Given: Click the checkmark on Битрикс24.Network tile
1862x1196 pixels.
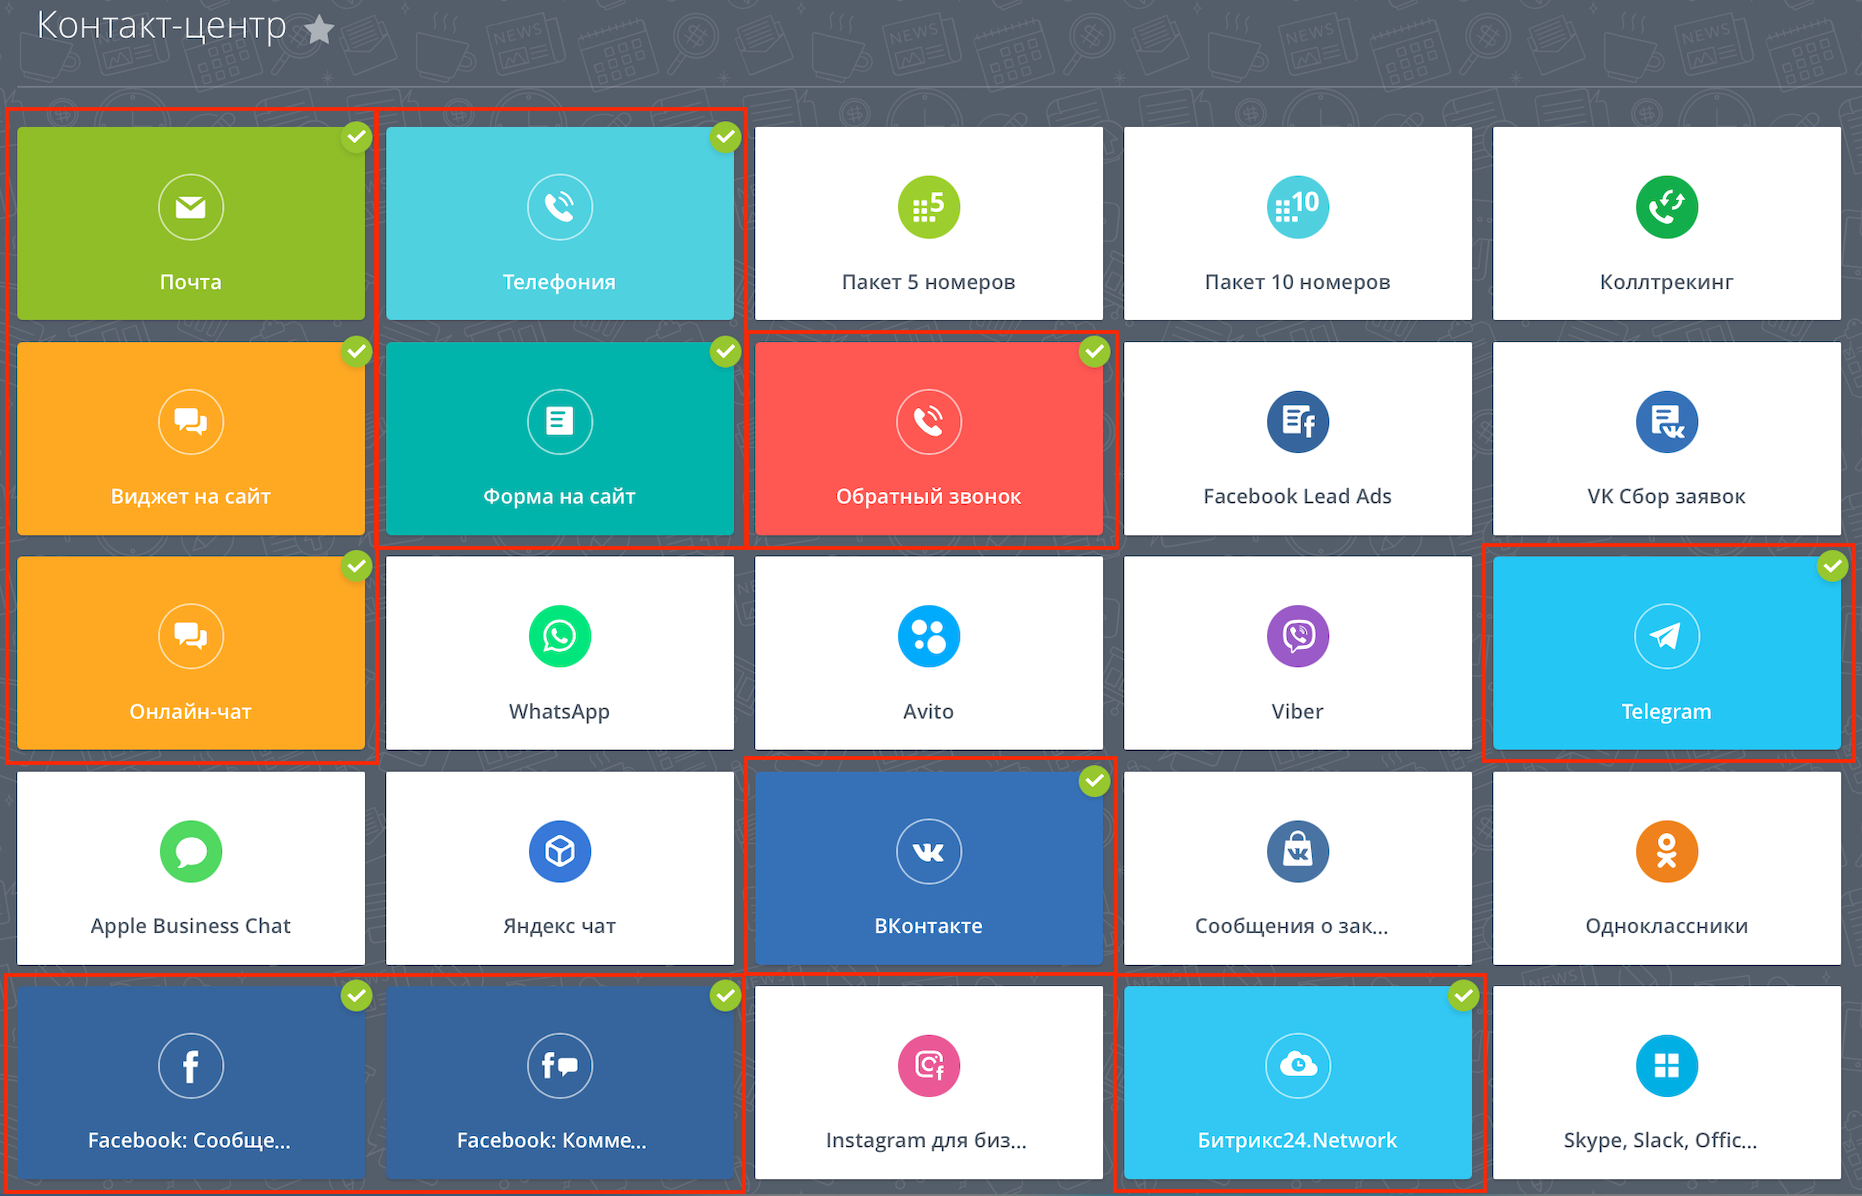Looking at the screenshot, I should (1463, 996).
